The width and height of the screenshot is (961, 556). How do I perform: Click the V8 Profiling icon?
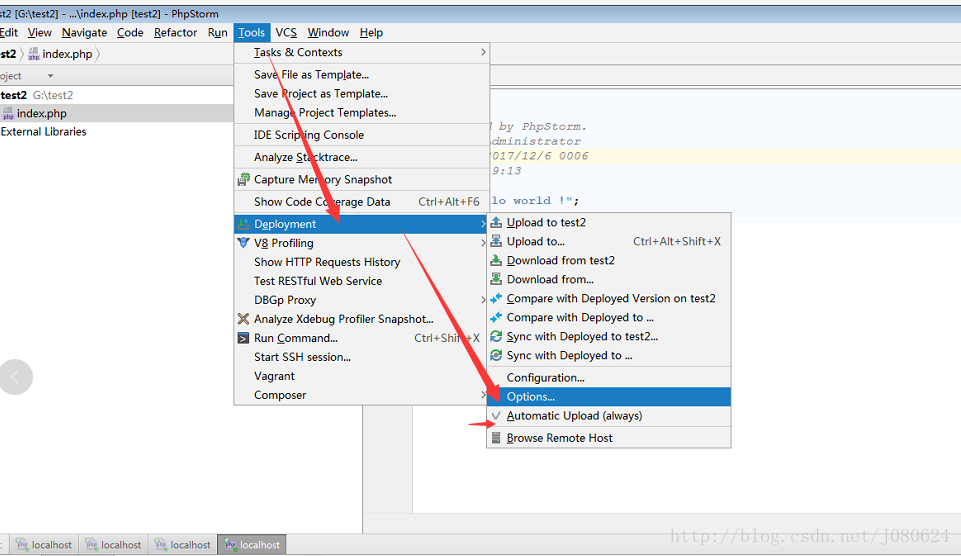[x=243, y=243]
